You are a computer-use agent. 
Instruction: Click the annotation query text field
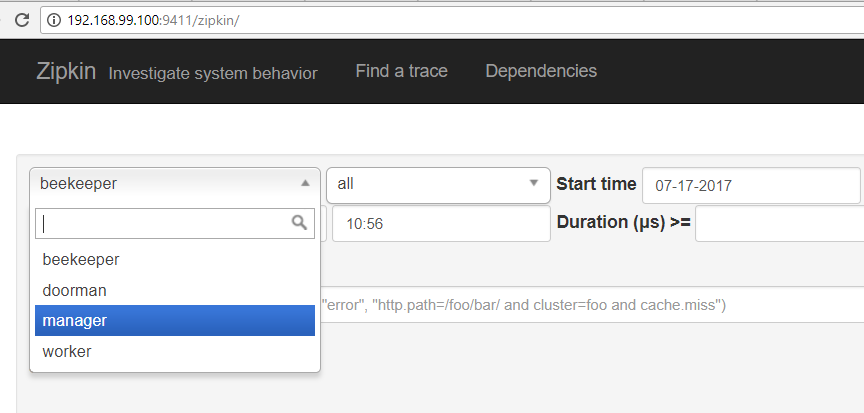point(590,305)
